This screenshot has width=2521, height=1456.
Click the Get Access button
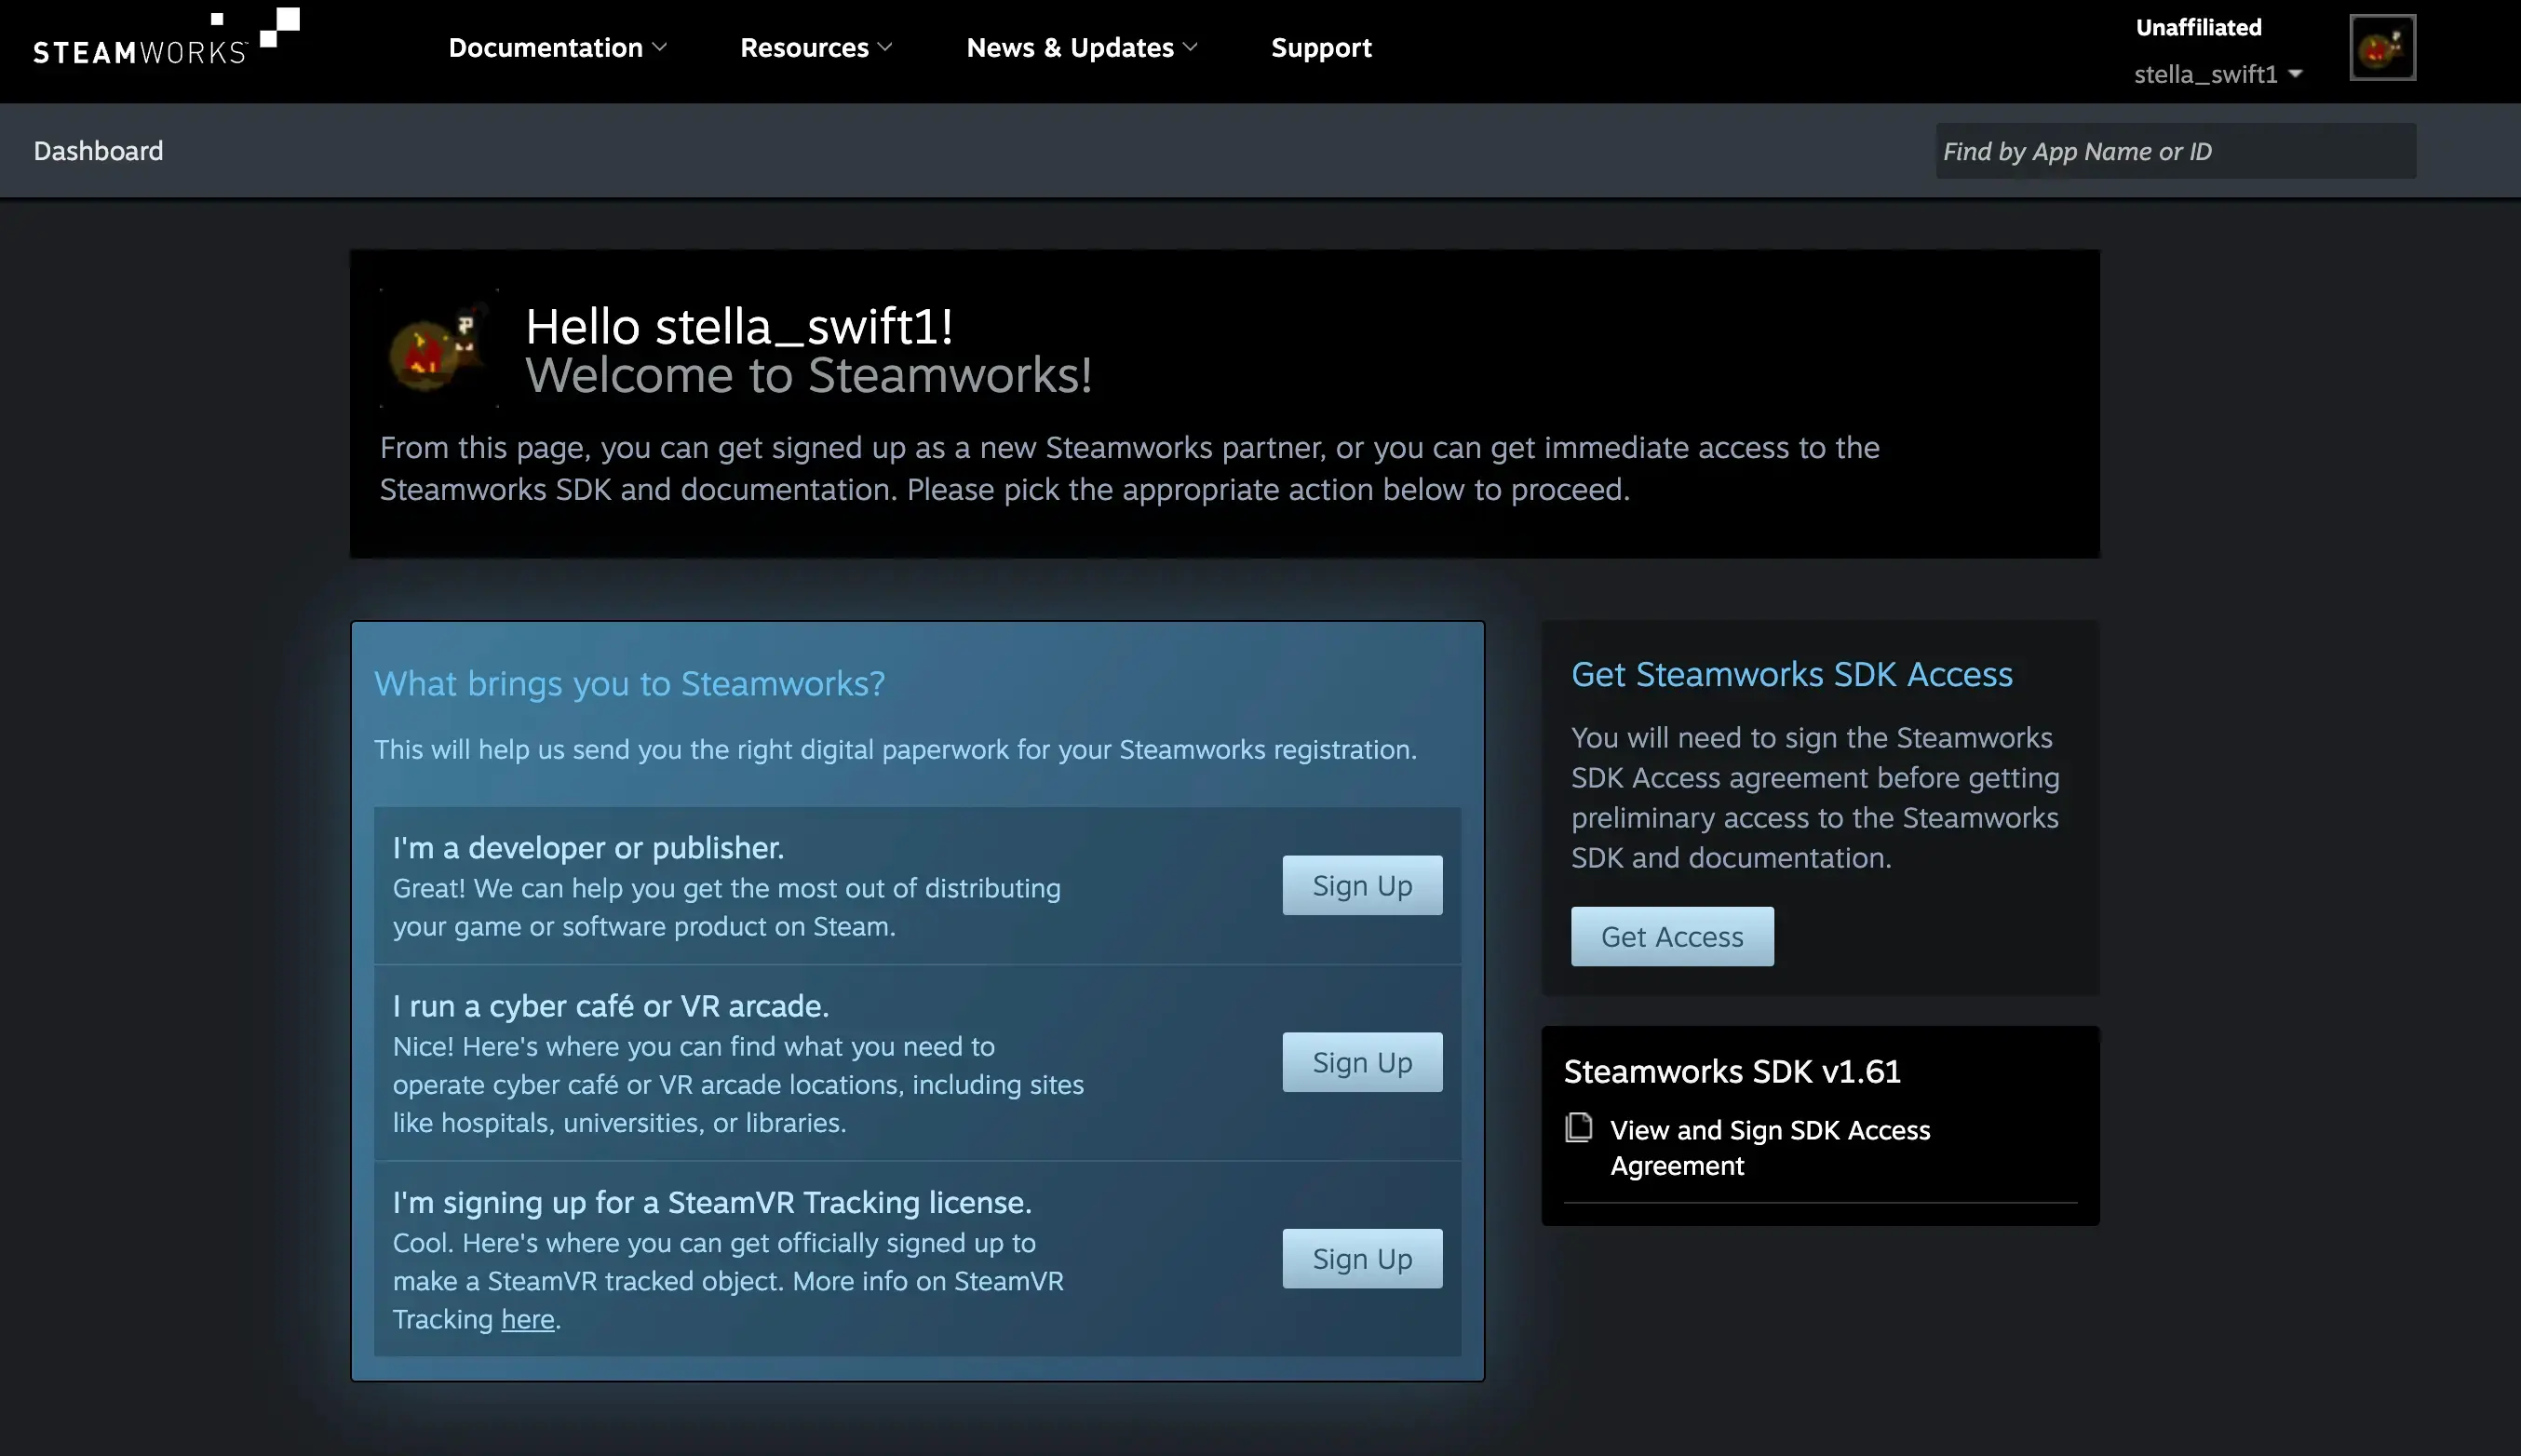1671,936
